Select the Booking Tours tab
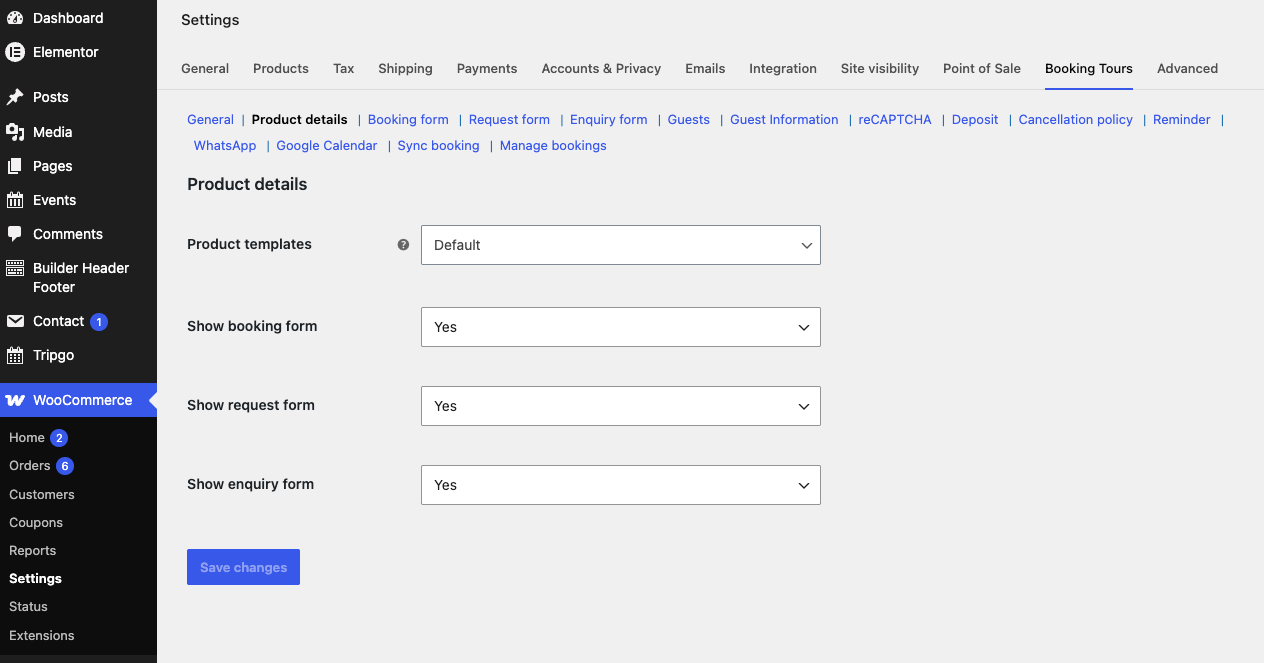 click(1089, 69)
